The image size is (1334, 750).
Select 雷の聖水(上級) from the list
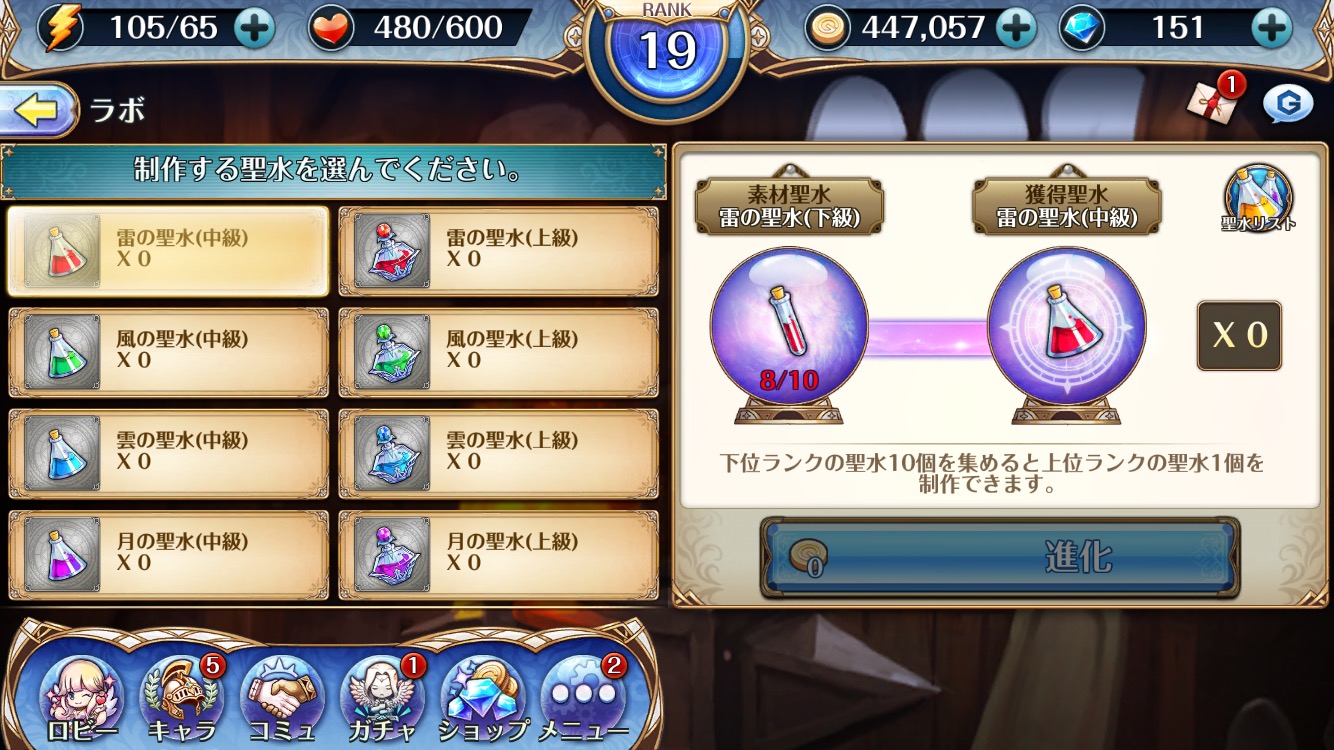(499, 251)
